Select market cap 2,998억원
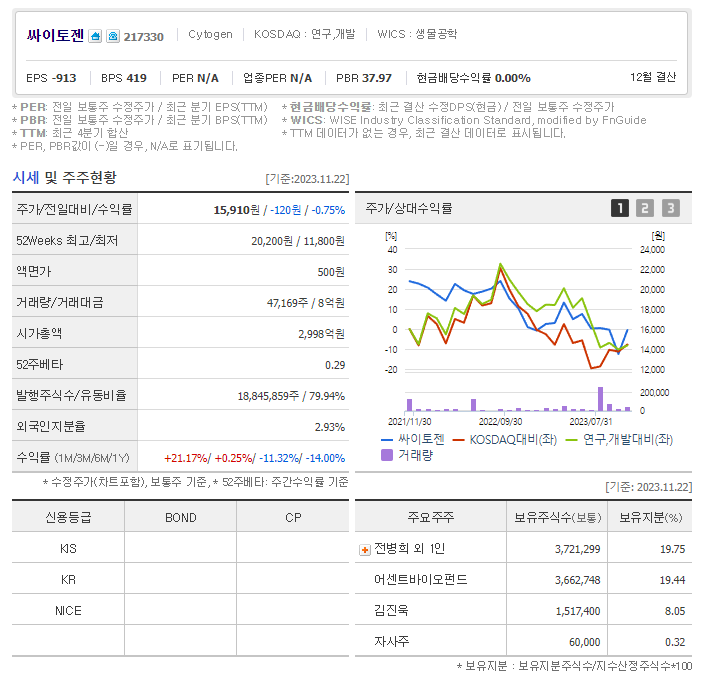The height and width of the screenshot is (673, 701). tap(321, 334)
